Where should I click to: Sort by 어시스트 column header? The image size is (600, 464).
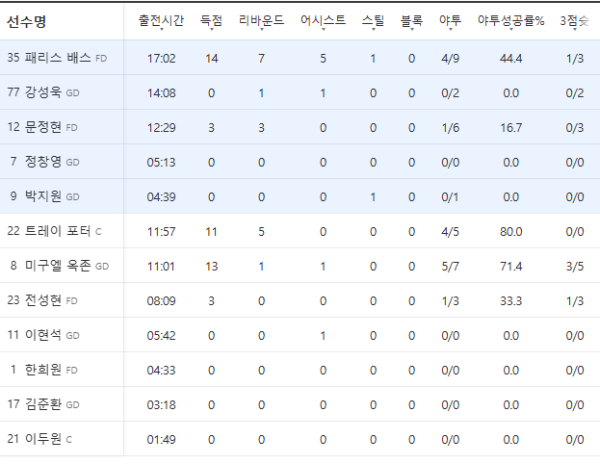click(323, 20)
